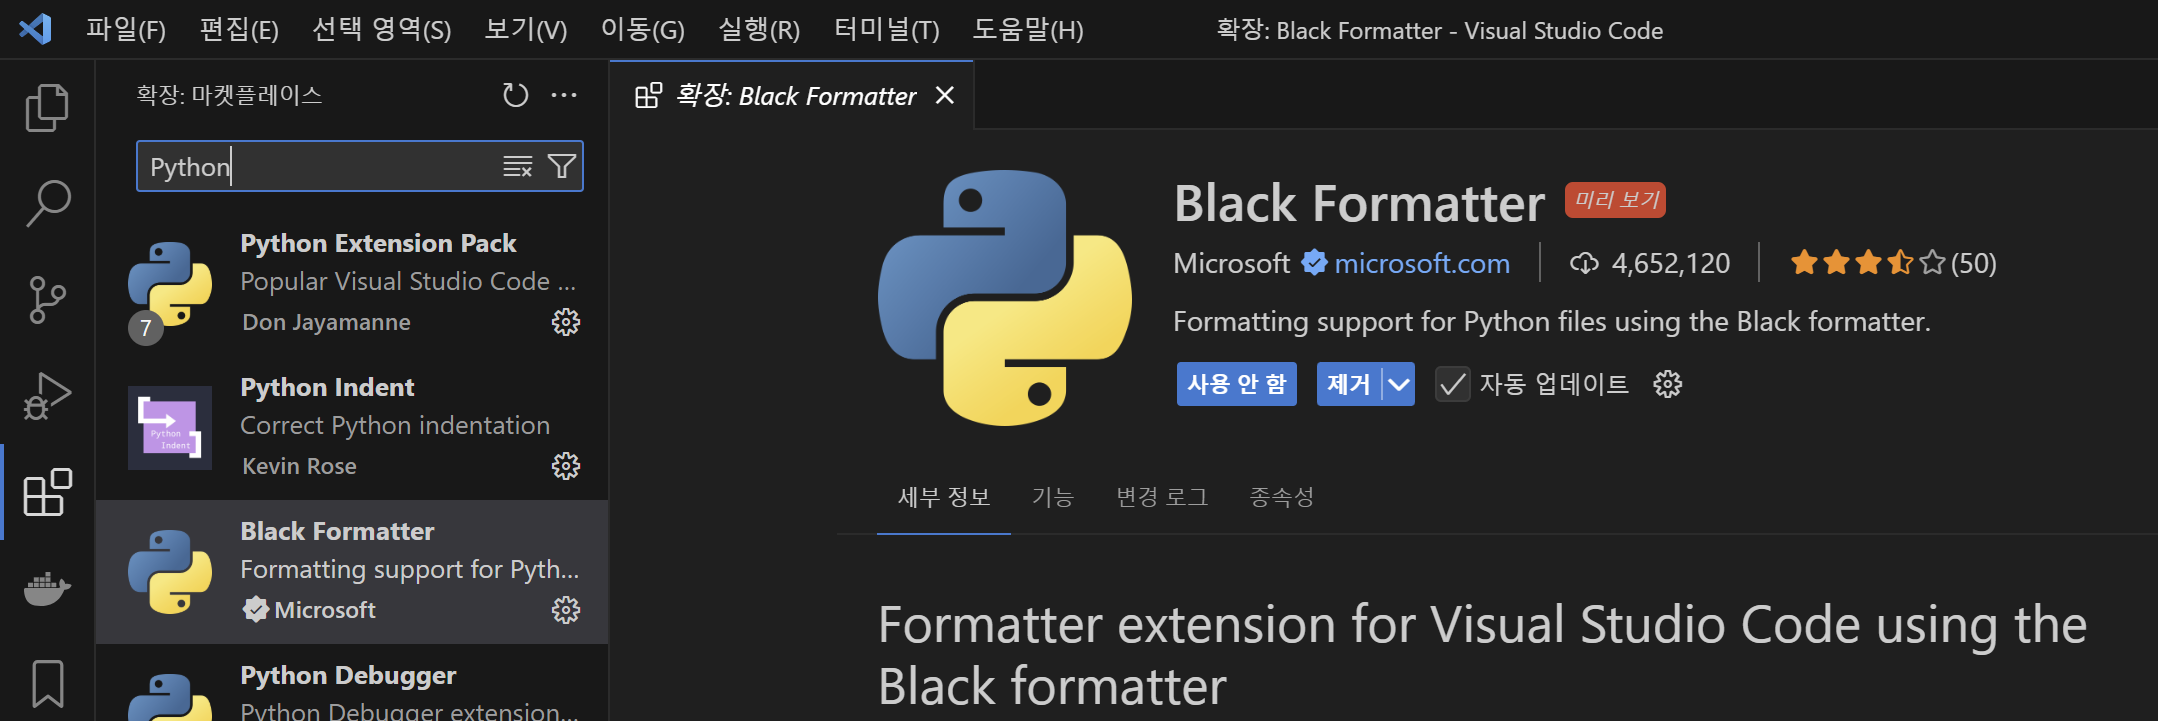Image resolution: width=2158 pixels, height=721 pixels.
Task: Open the marketplace views and more actions menu
Action: (x=564, y=95)
